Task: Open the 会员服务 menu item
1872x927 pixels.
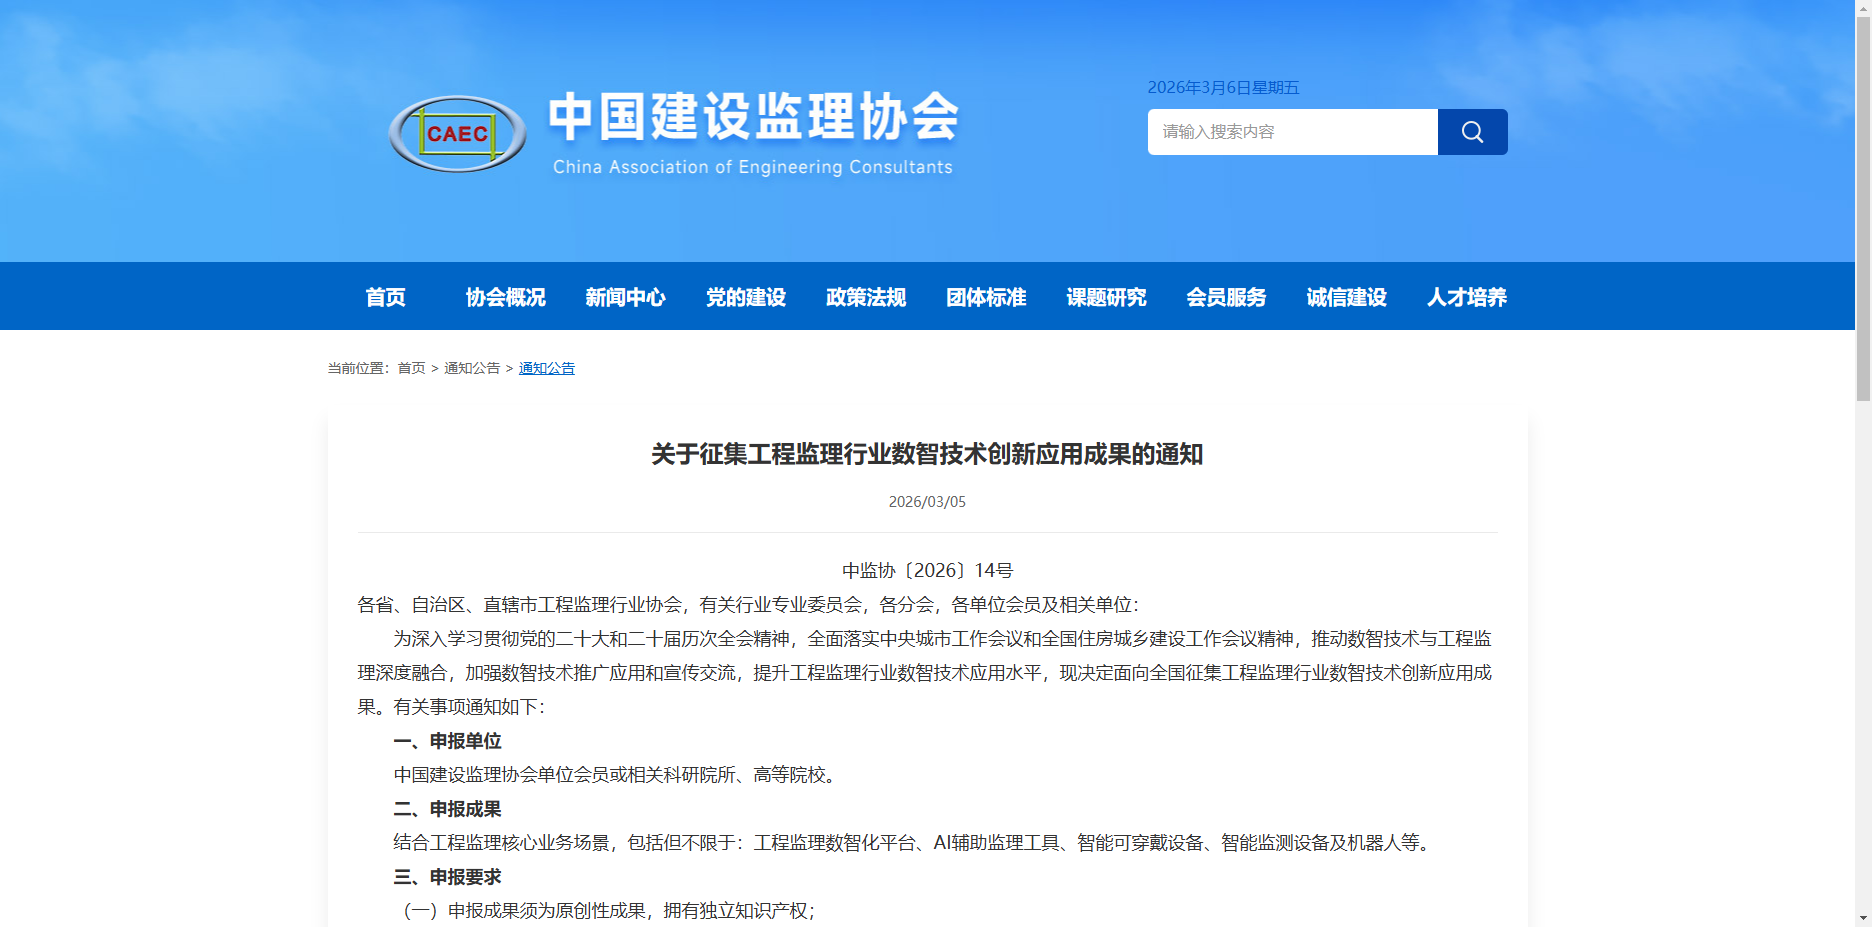Action: [x=1226, y=297]
